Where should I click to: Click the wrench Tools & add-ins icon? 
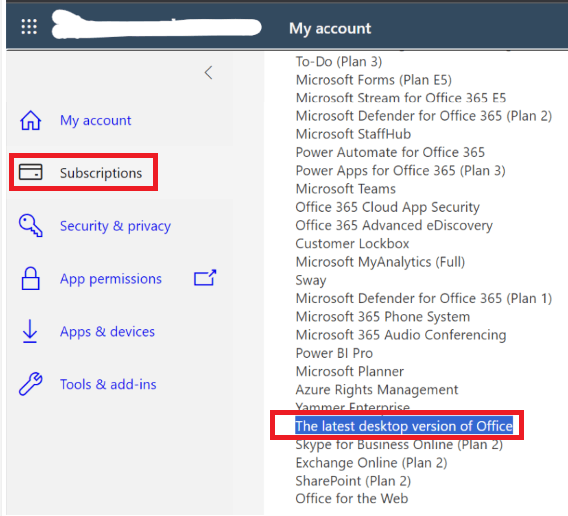[x=30, y=384]
